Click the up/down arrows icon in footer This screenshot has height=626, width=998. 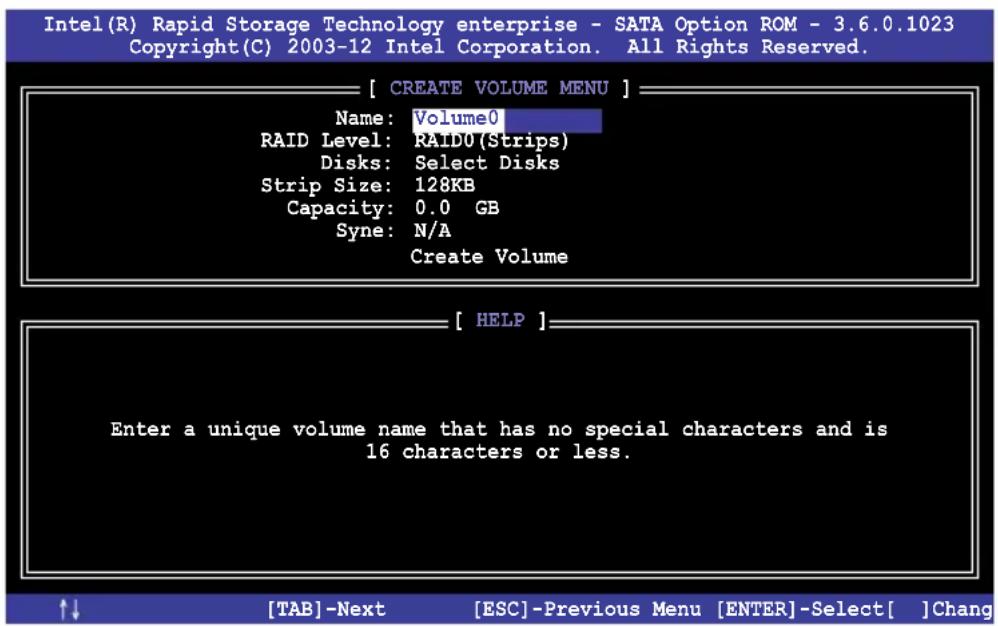(x=69, y=609)
